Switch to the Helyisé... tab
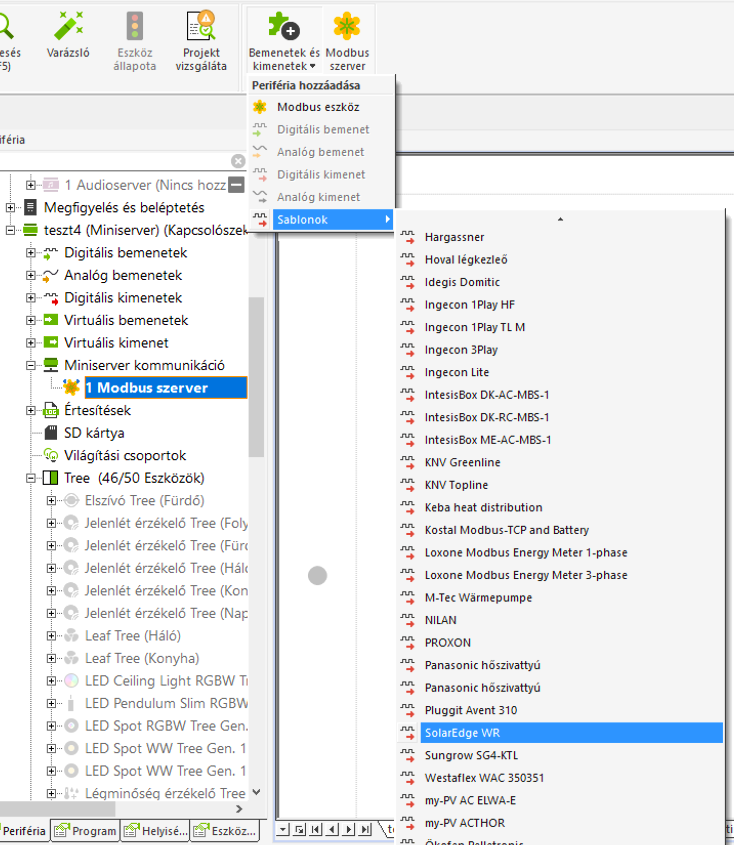Image resolution: width=734 pixels, height=845 pixels. pos(155,831)
